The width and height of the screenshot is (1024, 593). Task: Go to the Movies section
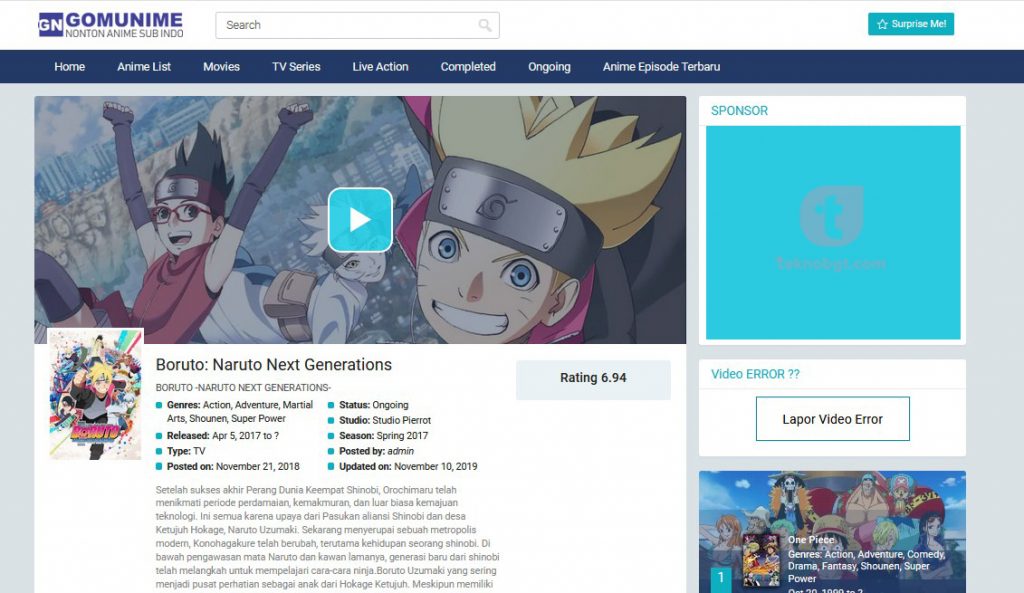coord(221,67)
